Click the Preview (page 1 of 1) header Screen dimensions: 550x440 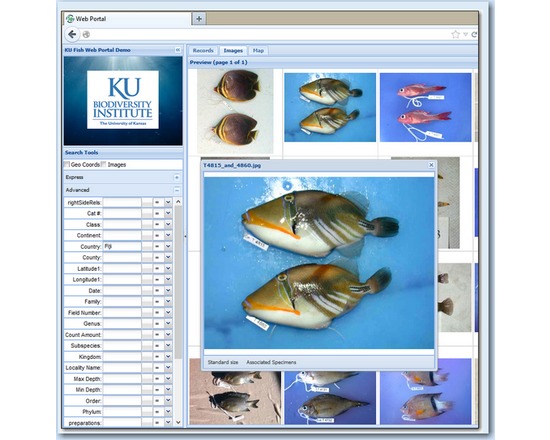219,62
